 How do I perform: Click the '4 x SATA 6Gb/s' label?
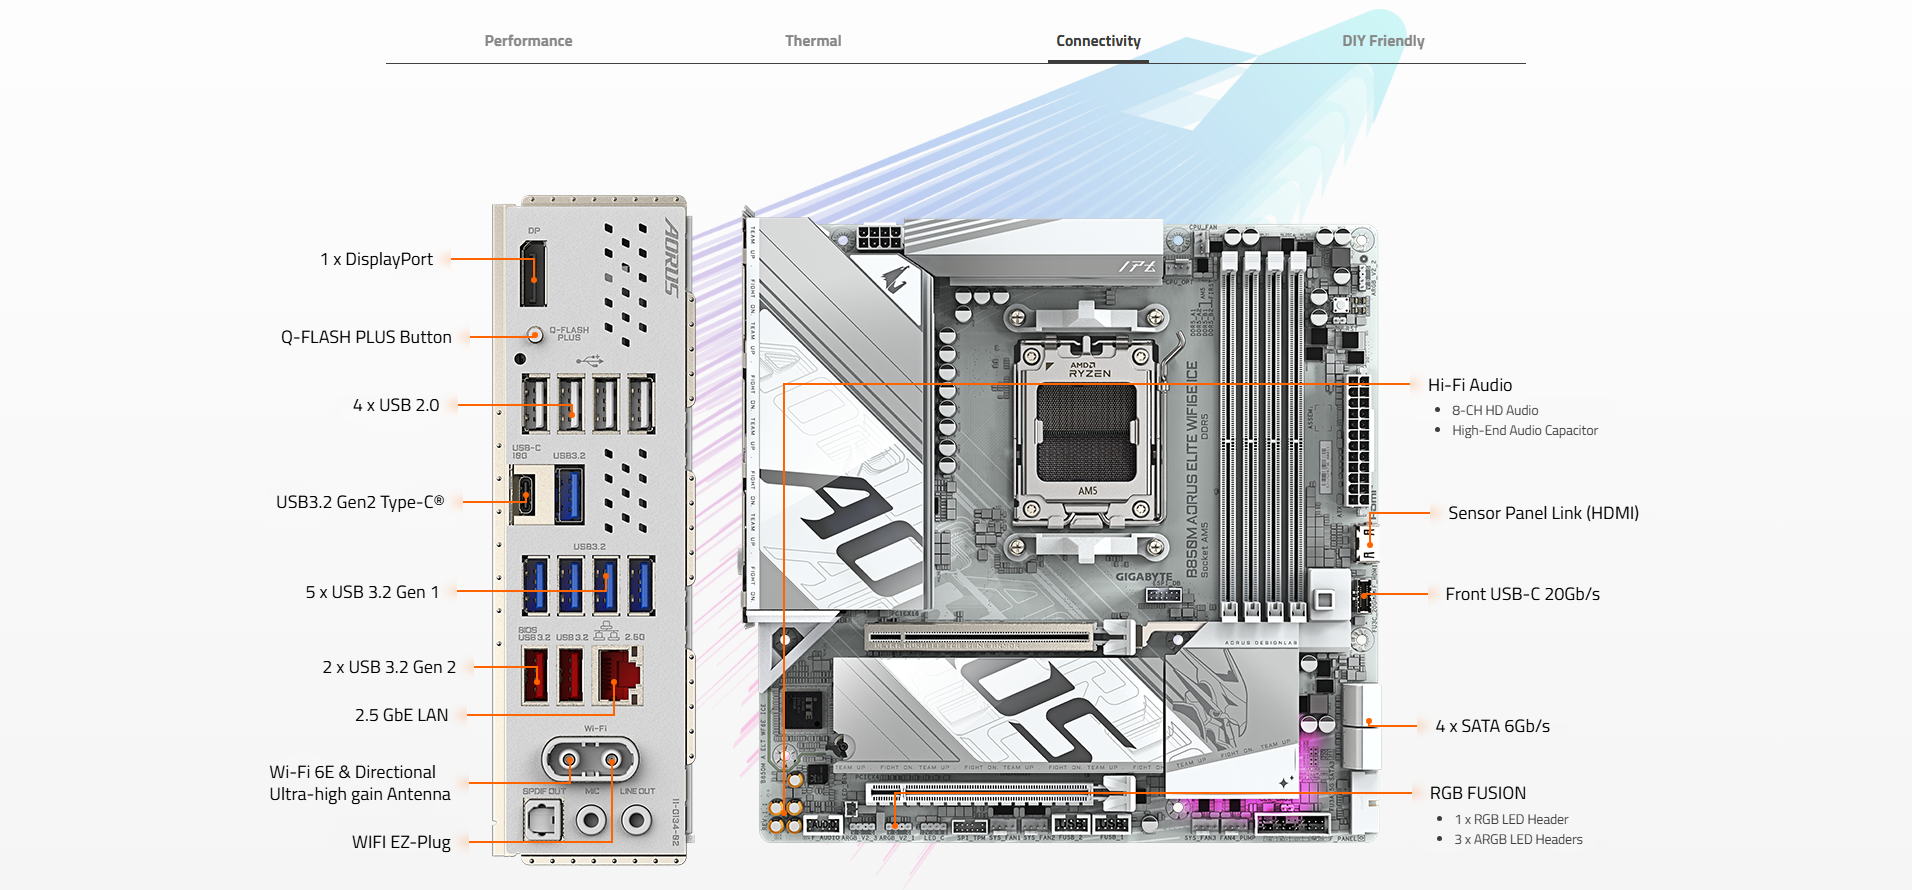(x=1492, y=726)
